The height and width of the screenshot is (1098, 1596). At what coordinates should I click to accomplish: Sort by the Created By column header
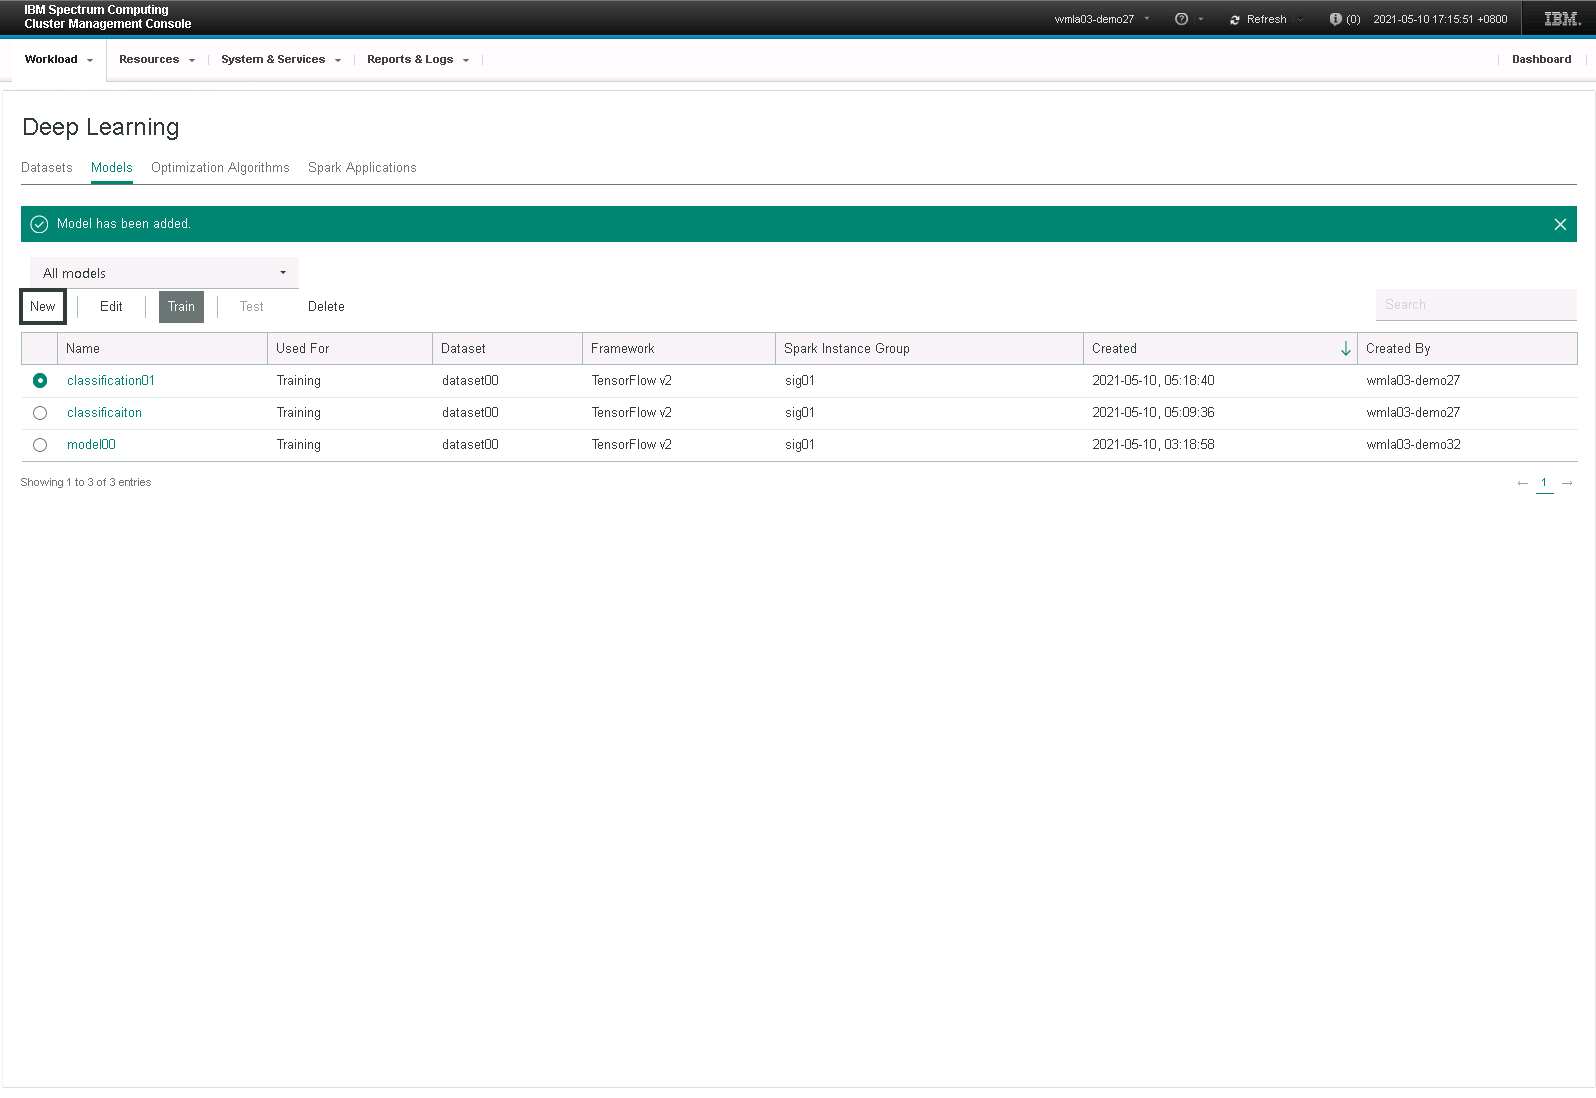point(1467,348)
